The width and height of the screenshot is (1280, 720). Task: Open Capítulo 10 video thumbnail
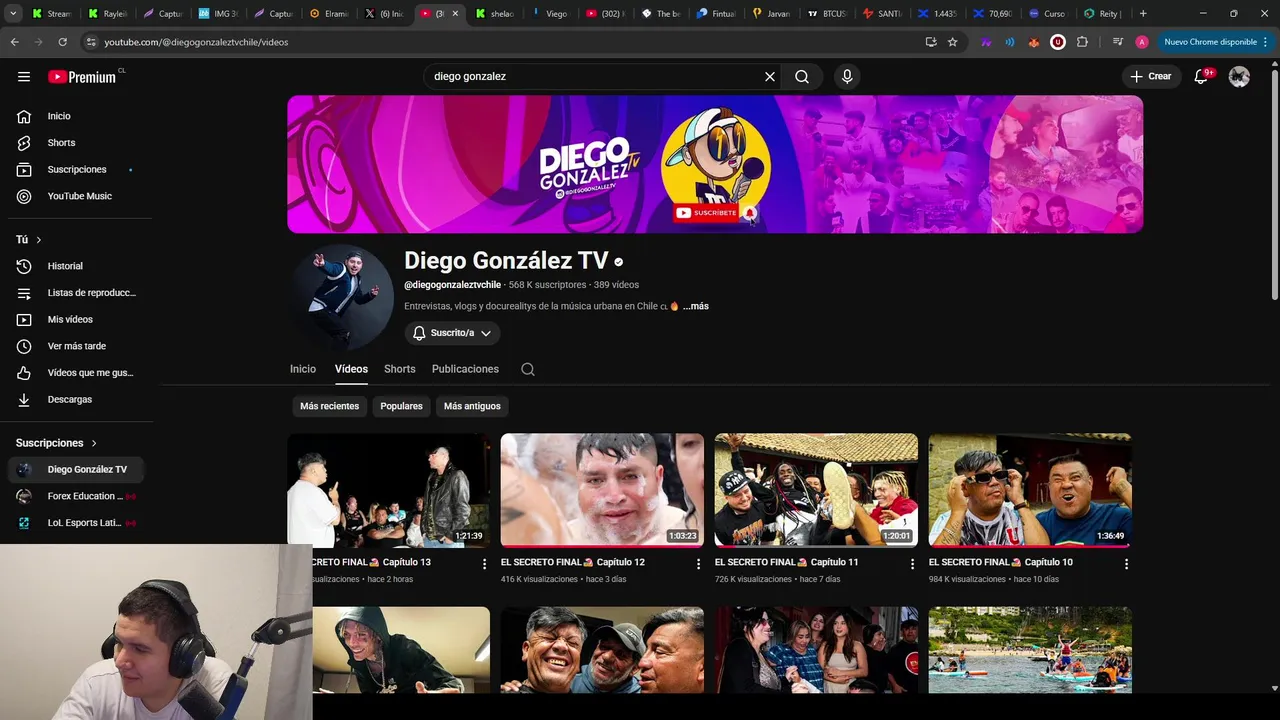pyautogui.click(x=1030, y=490)
